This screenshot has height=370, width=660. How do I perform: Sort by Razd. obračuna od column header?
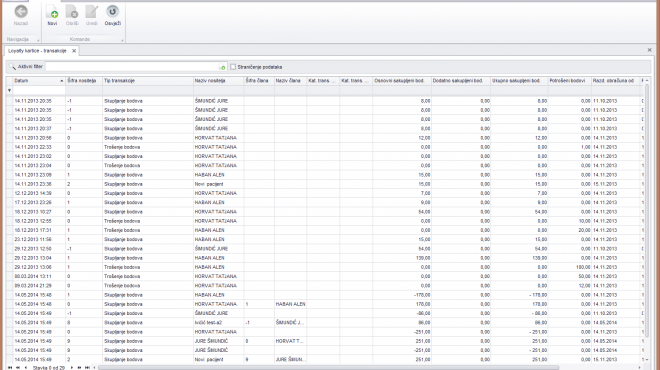[616, 80]
